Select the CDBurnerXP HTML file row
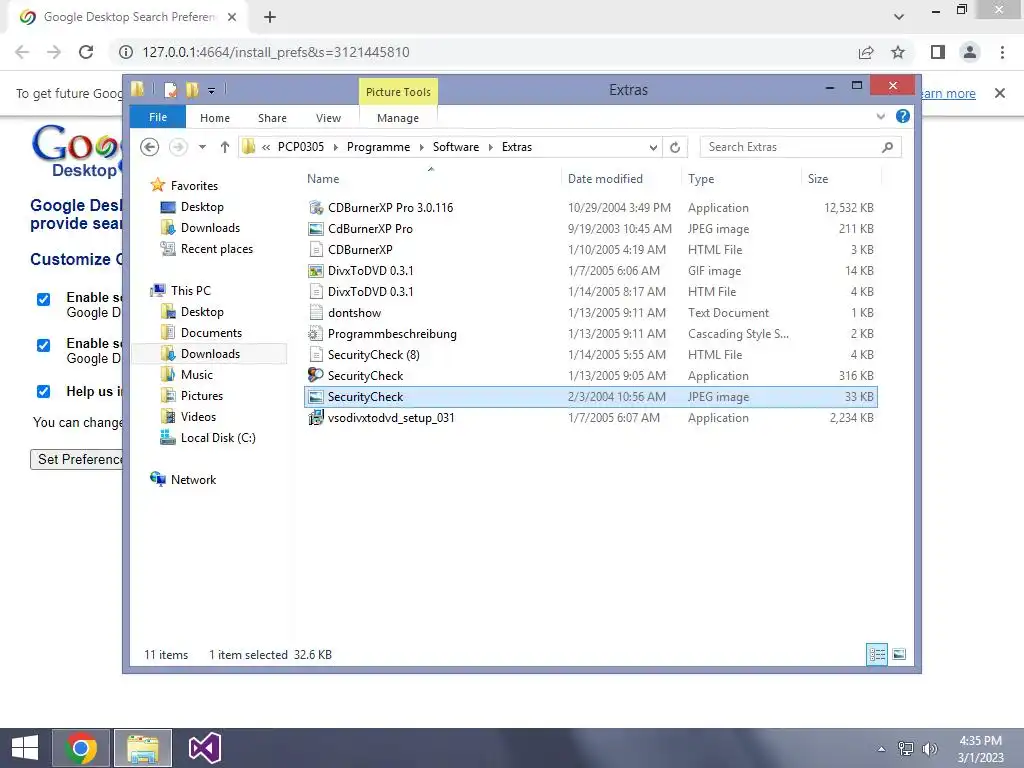Screen dimensions: 1024x768 coord(591,249)
